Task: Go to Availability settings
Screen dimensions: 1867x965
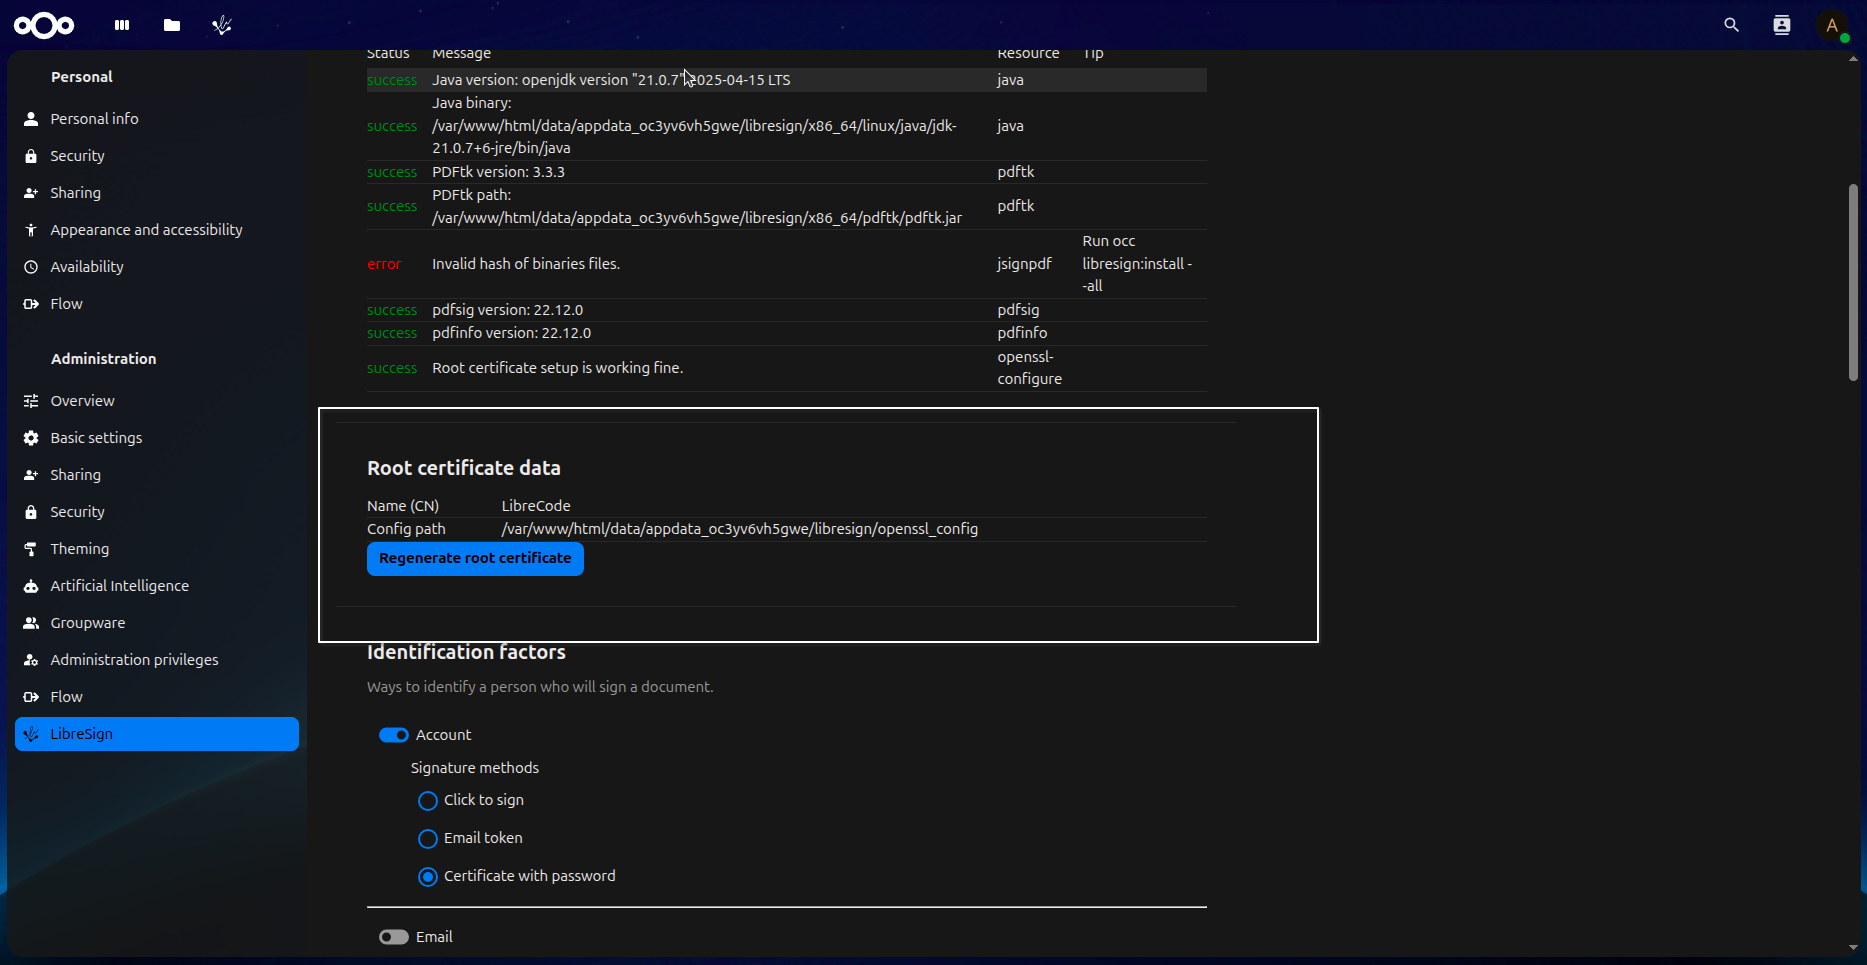Action: [157, 267]
